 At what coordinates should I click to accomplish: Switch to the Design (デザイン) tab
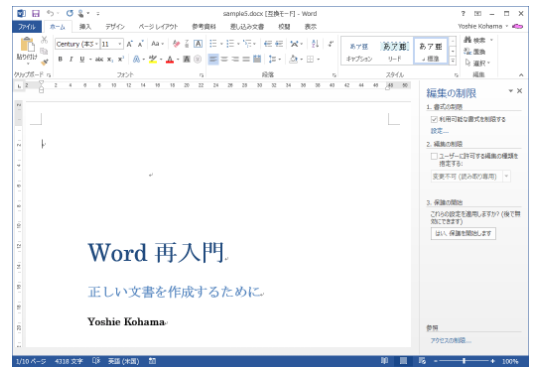[x=115, y=27]
